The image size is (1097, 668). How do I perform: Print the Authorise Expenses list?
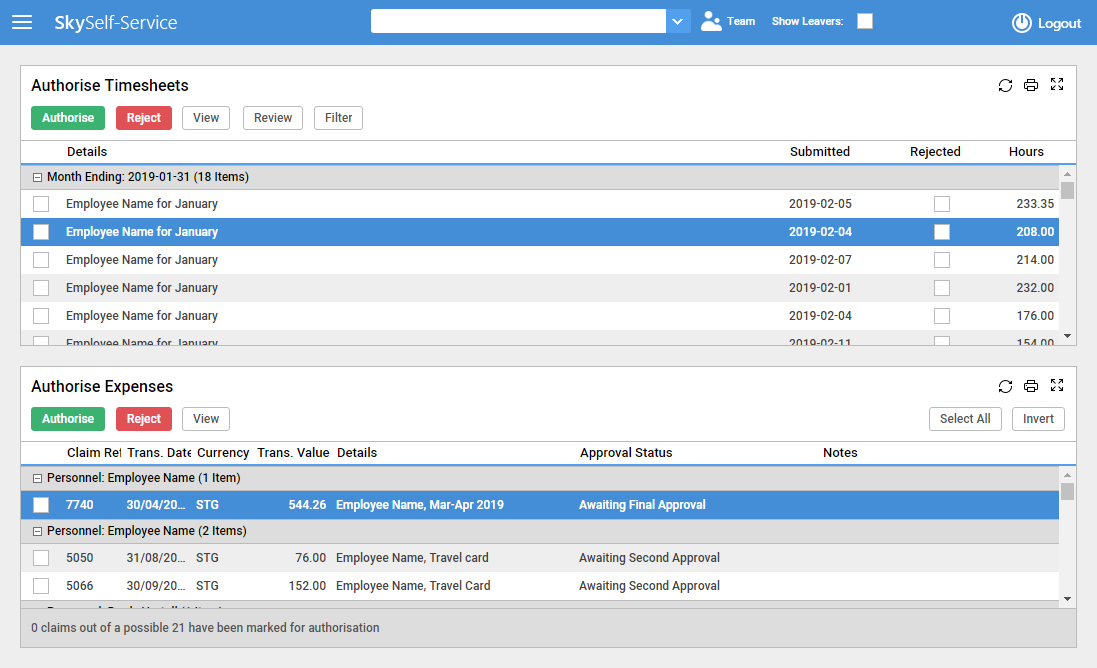(x=1031, y=386)
